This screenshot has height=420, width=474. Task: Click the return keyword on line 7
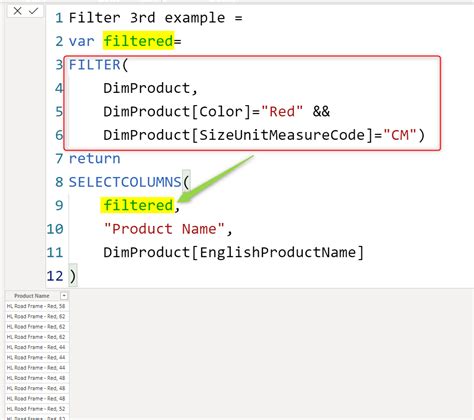point(94,159)
